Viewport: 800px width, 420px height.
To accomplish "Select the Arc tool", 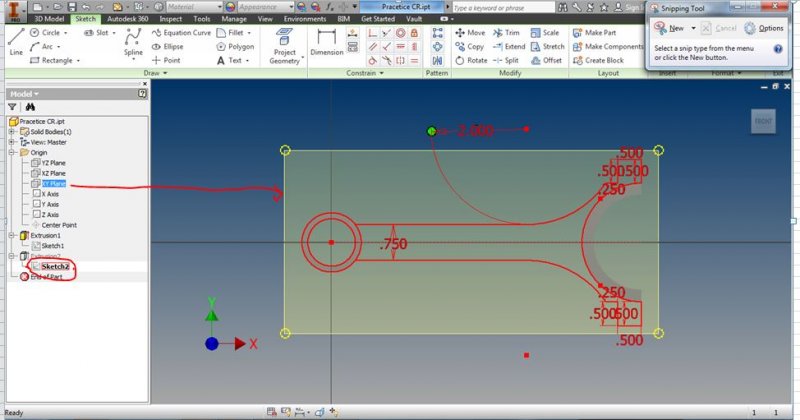I will tap(42, 46).
